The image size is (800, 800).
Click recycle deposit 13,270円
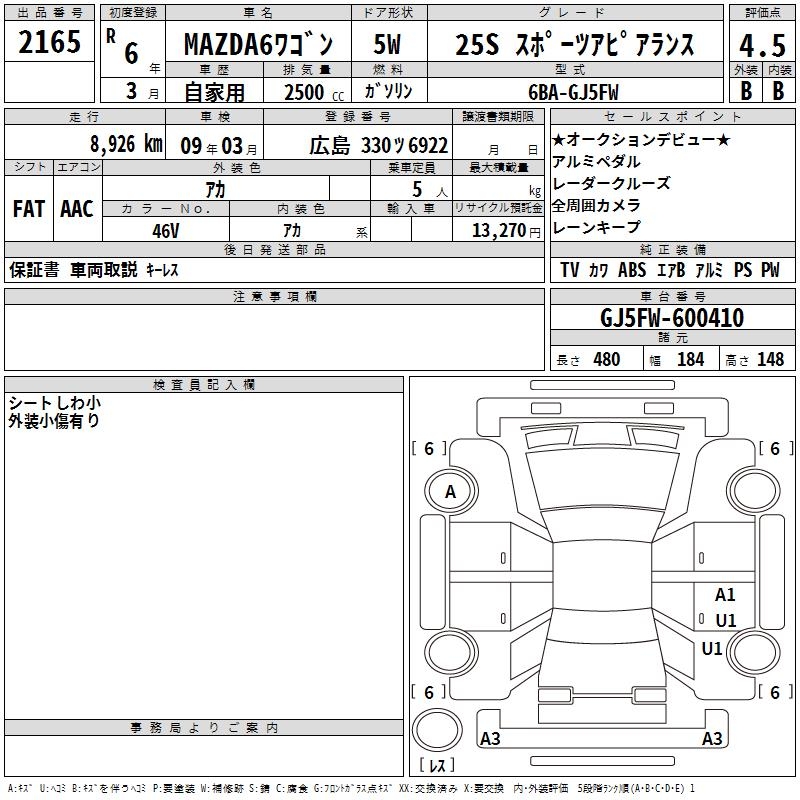(506, 231)
